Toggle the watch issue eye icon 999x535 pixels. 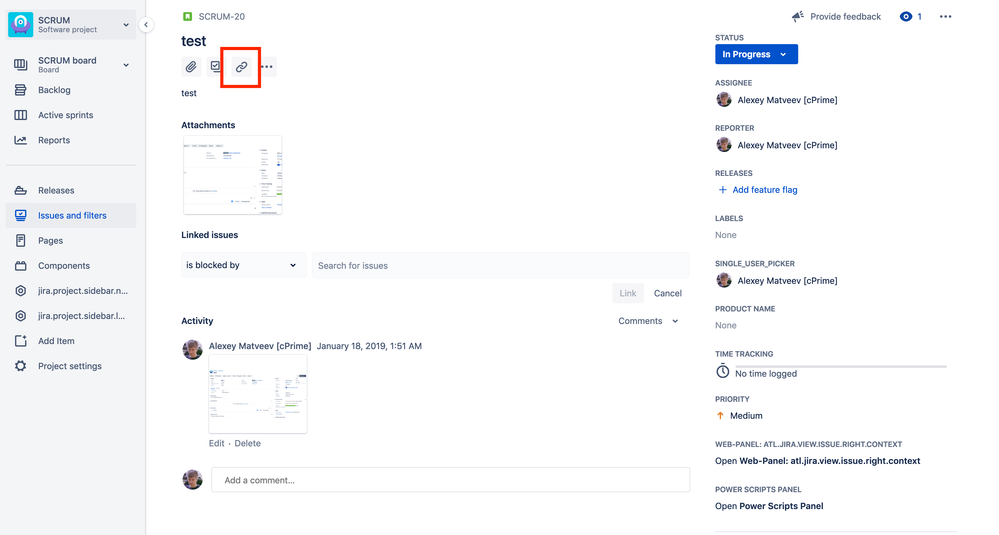tap(905, 17)
